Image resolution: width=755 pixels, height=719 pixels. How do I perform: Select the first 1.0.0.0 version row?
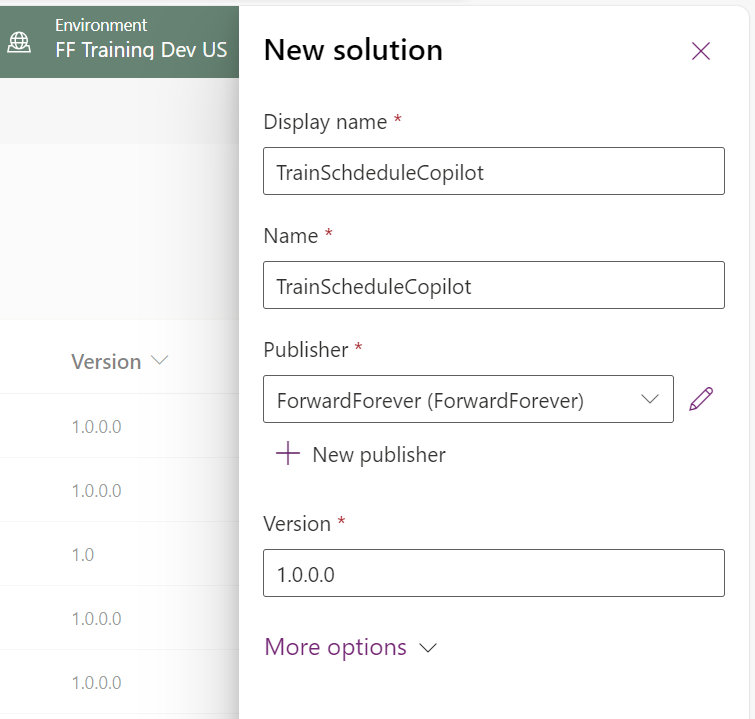click(96, 427)
